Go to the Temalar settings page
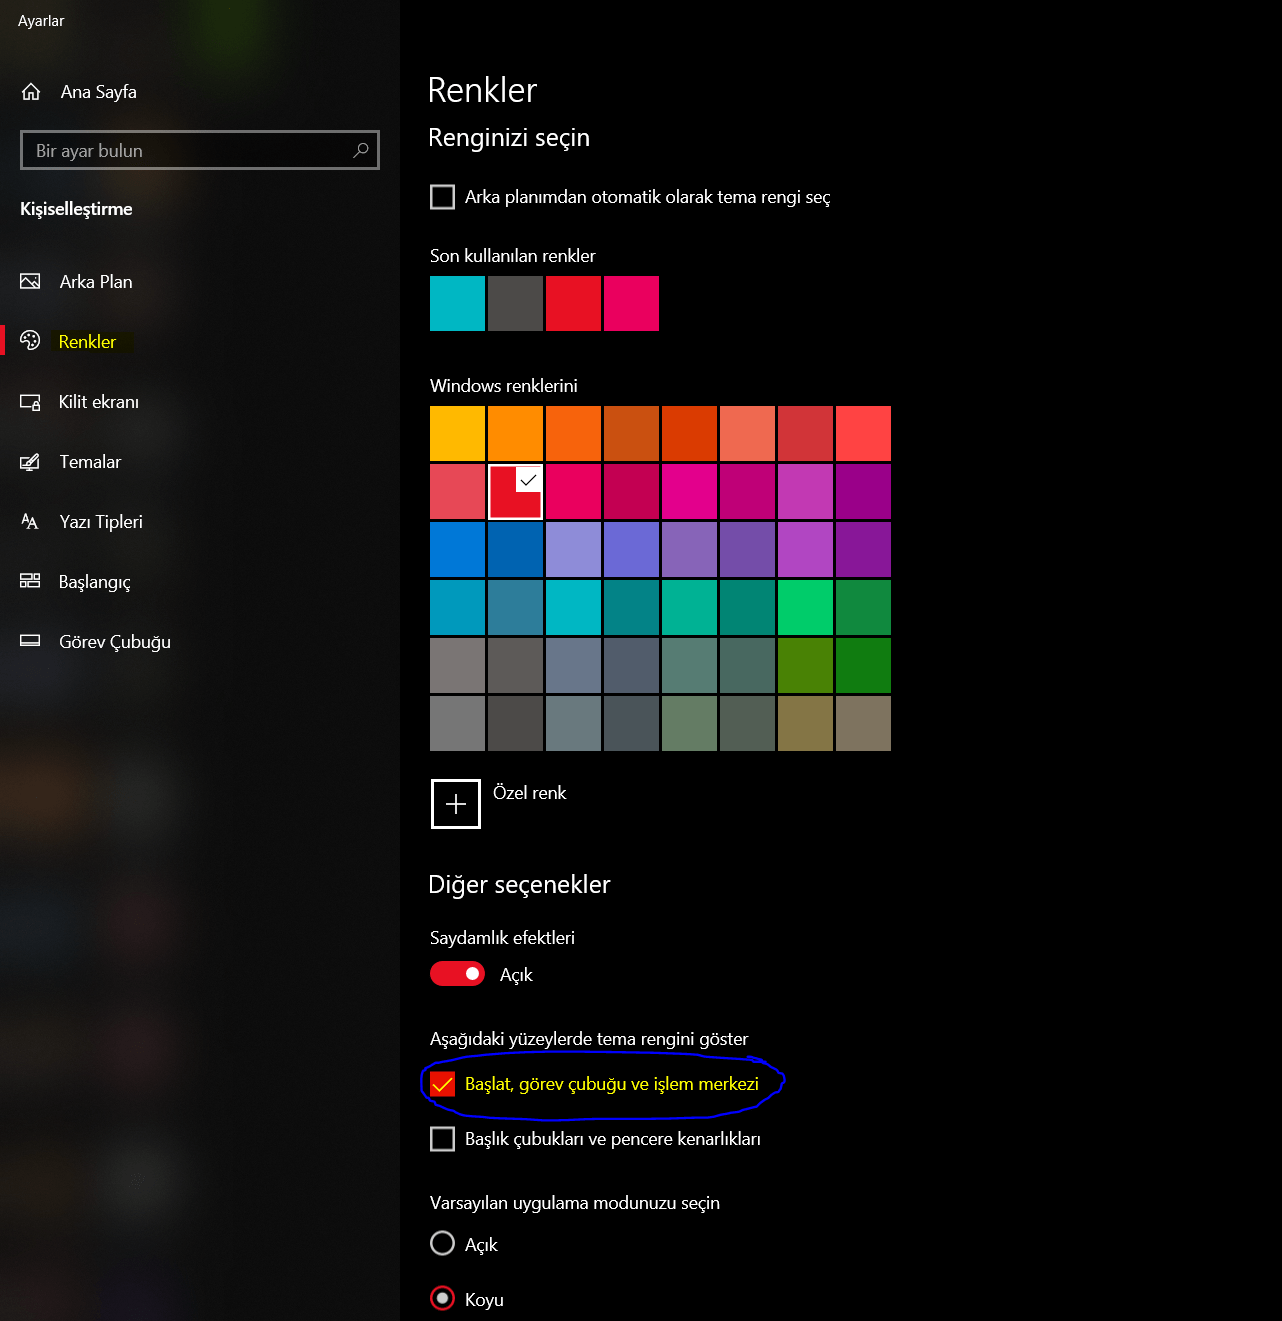This screenshot has width=1282, height=1321. (90, 462)
